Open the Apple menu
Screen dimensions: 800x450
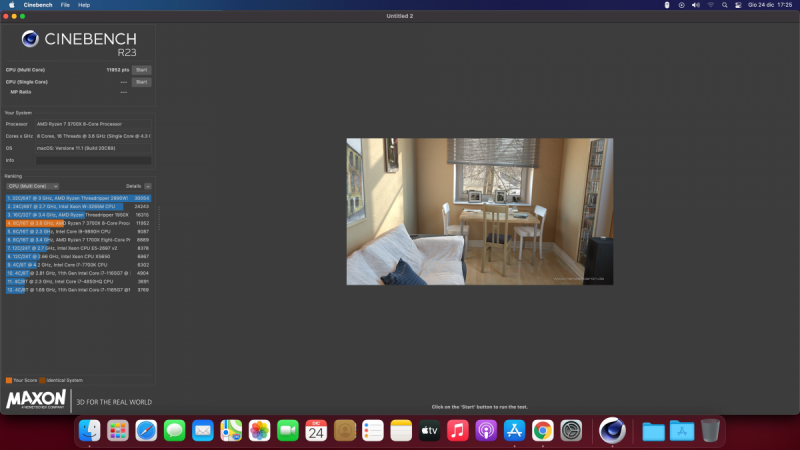tap(11, 5)
